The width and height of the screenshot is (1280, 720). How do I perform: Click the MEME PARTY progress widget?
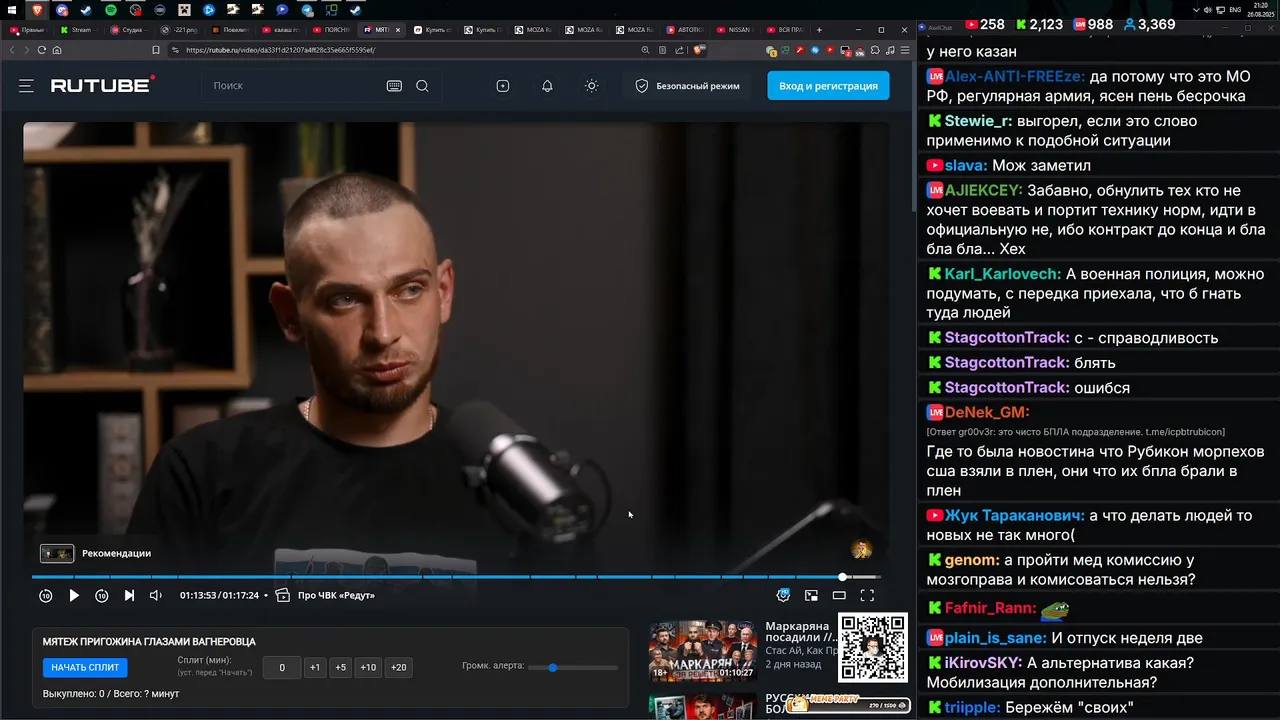849,705
